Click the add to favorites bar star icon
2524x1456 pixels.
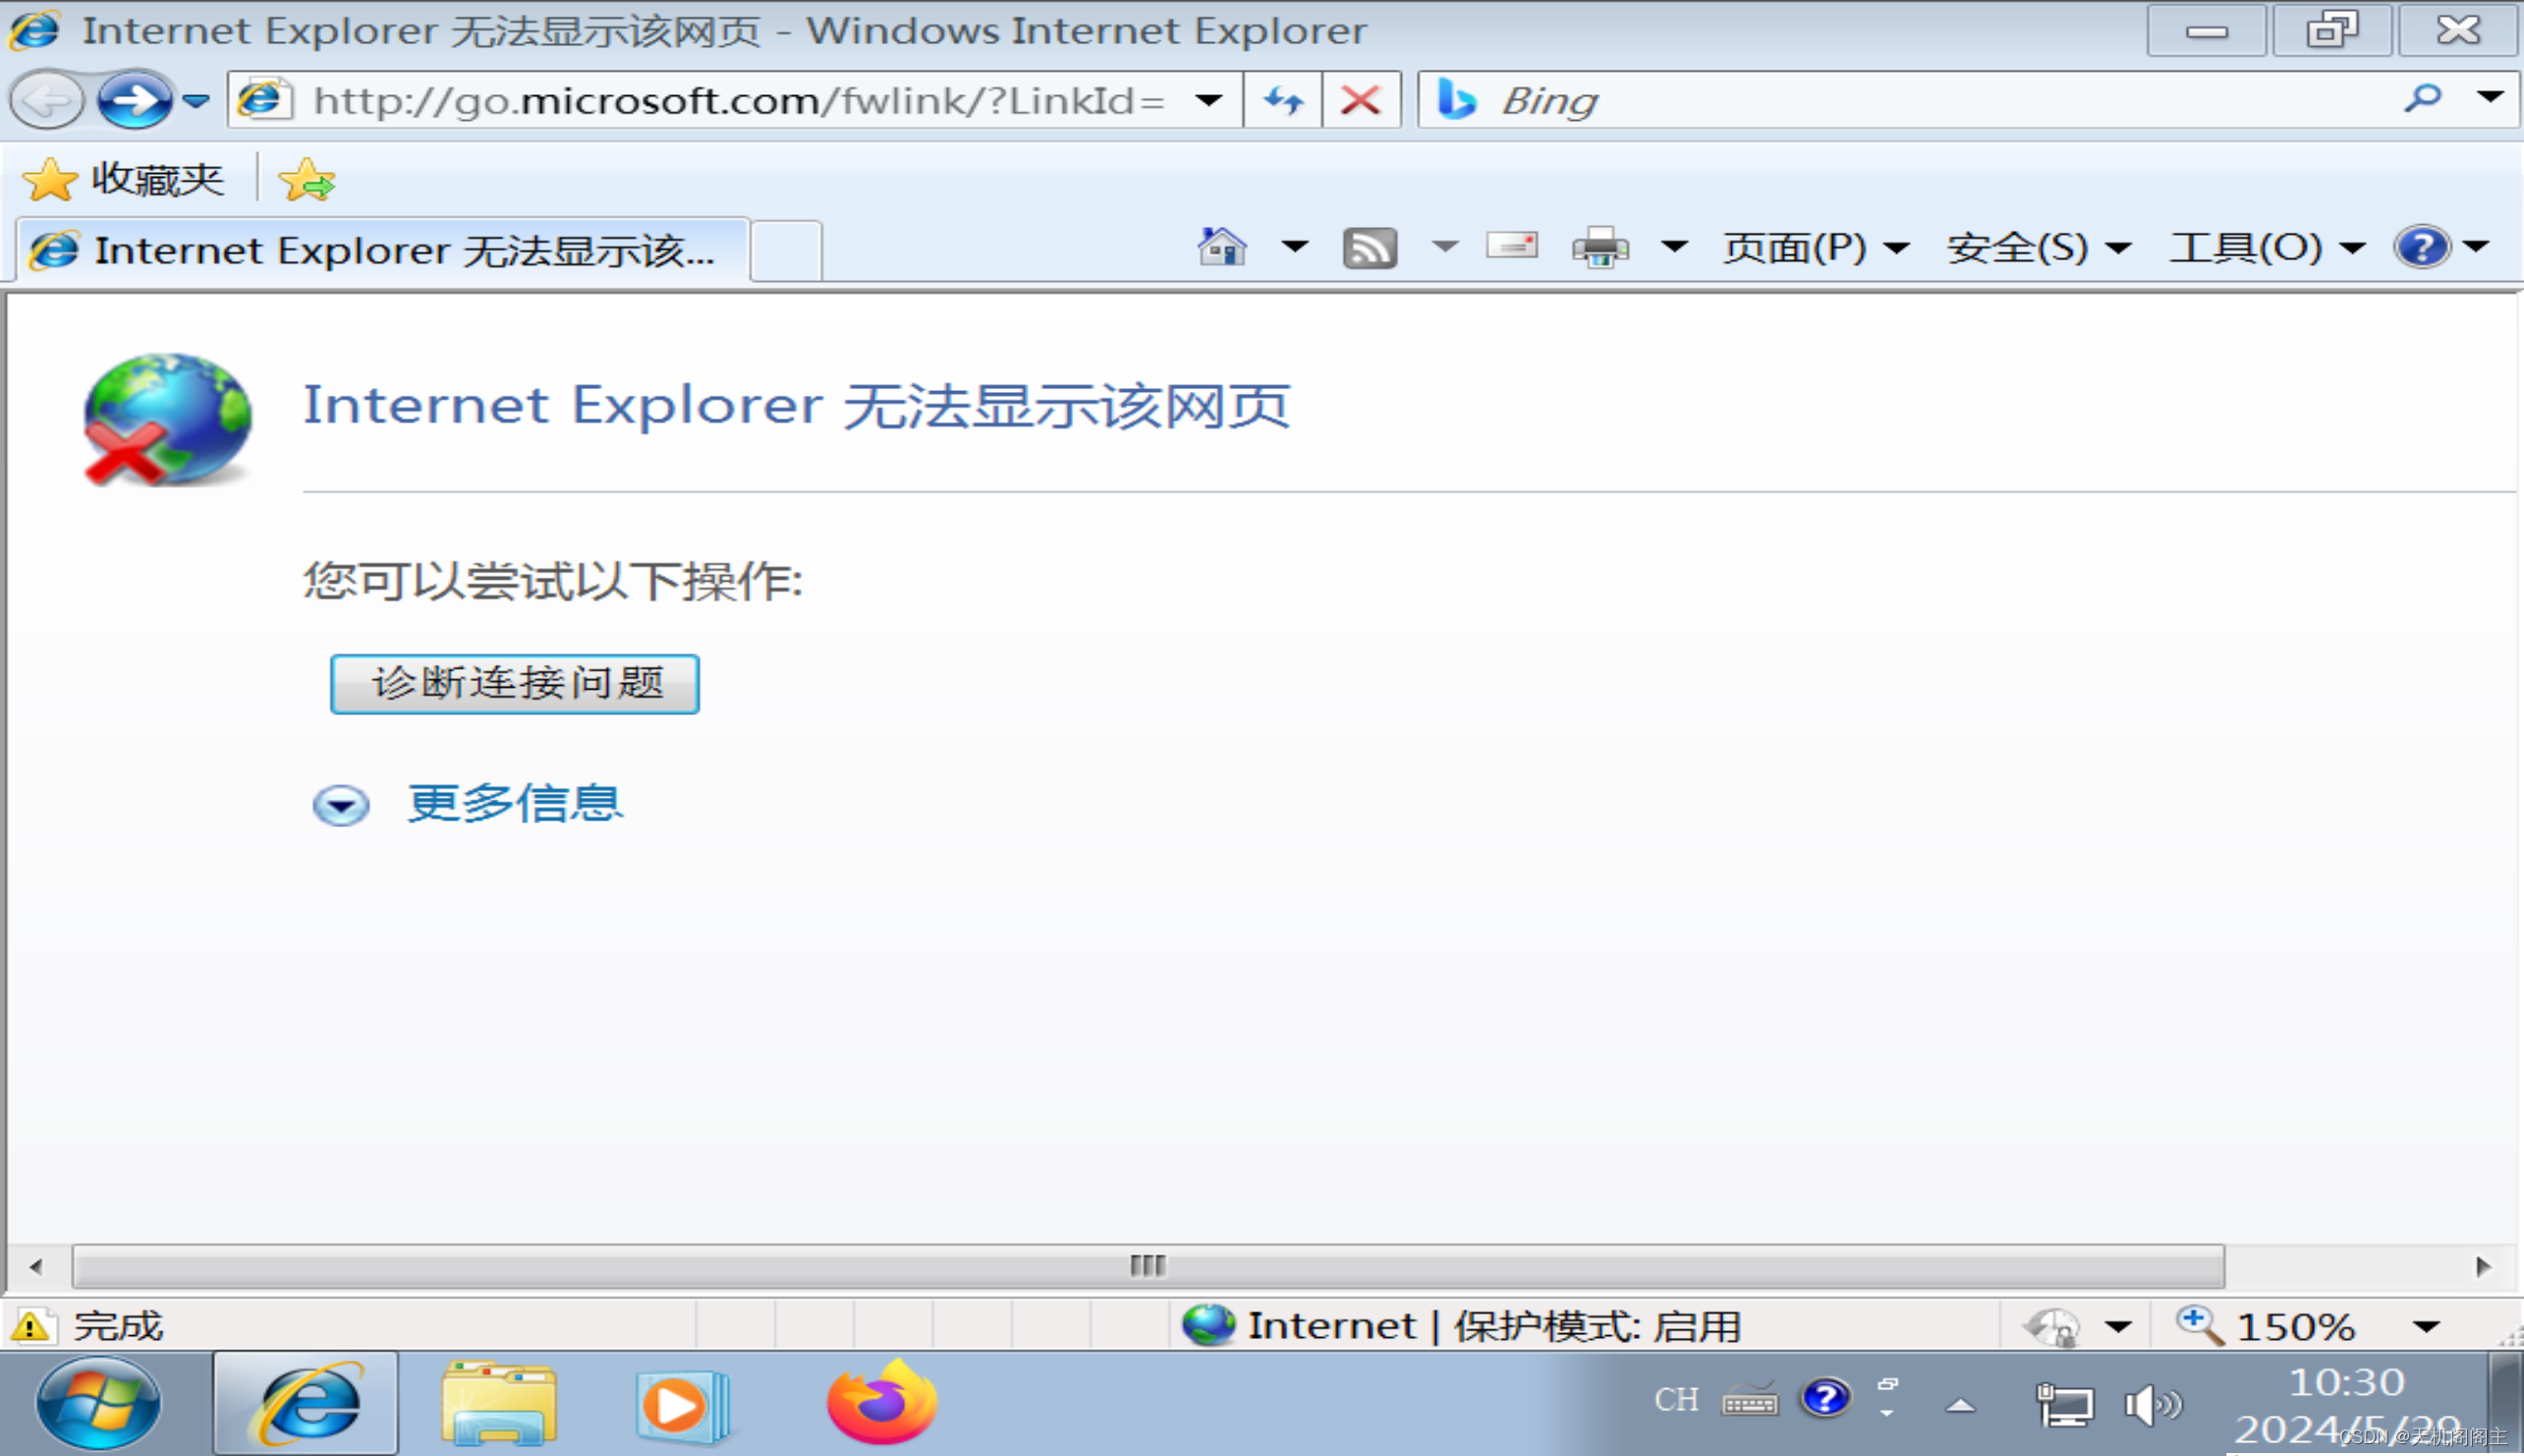(x=306, y=181)
